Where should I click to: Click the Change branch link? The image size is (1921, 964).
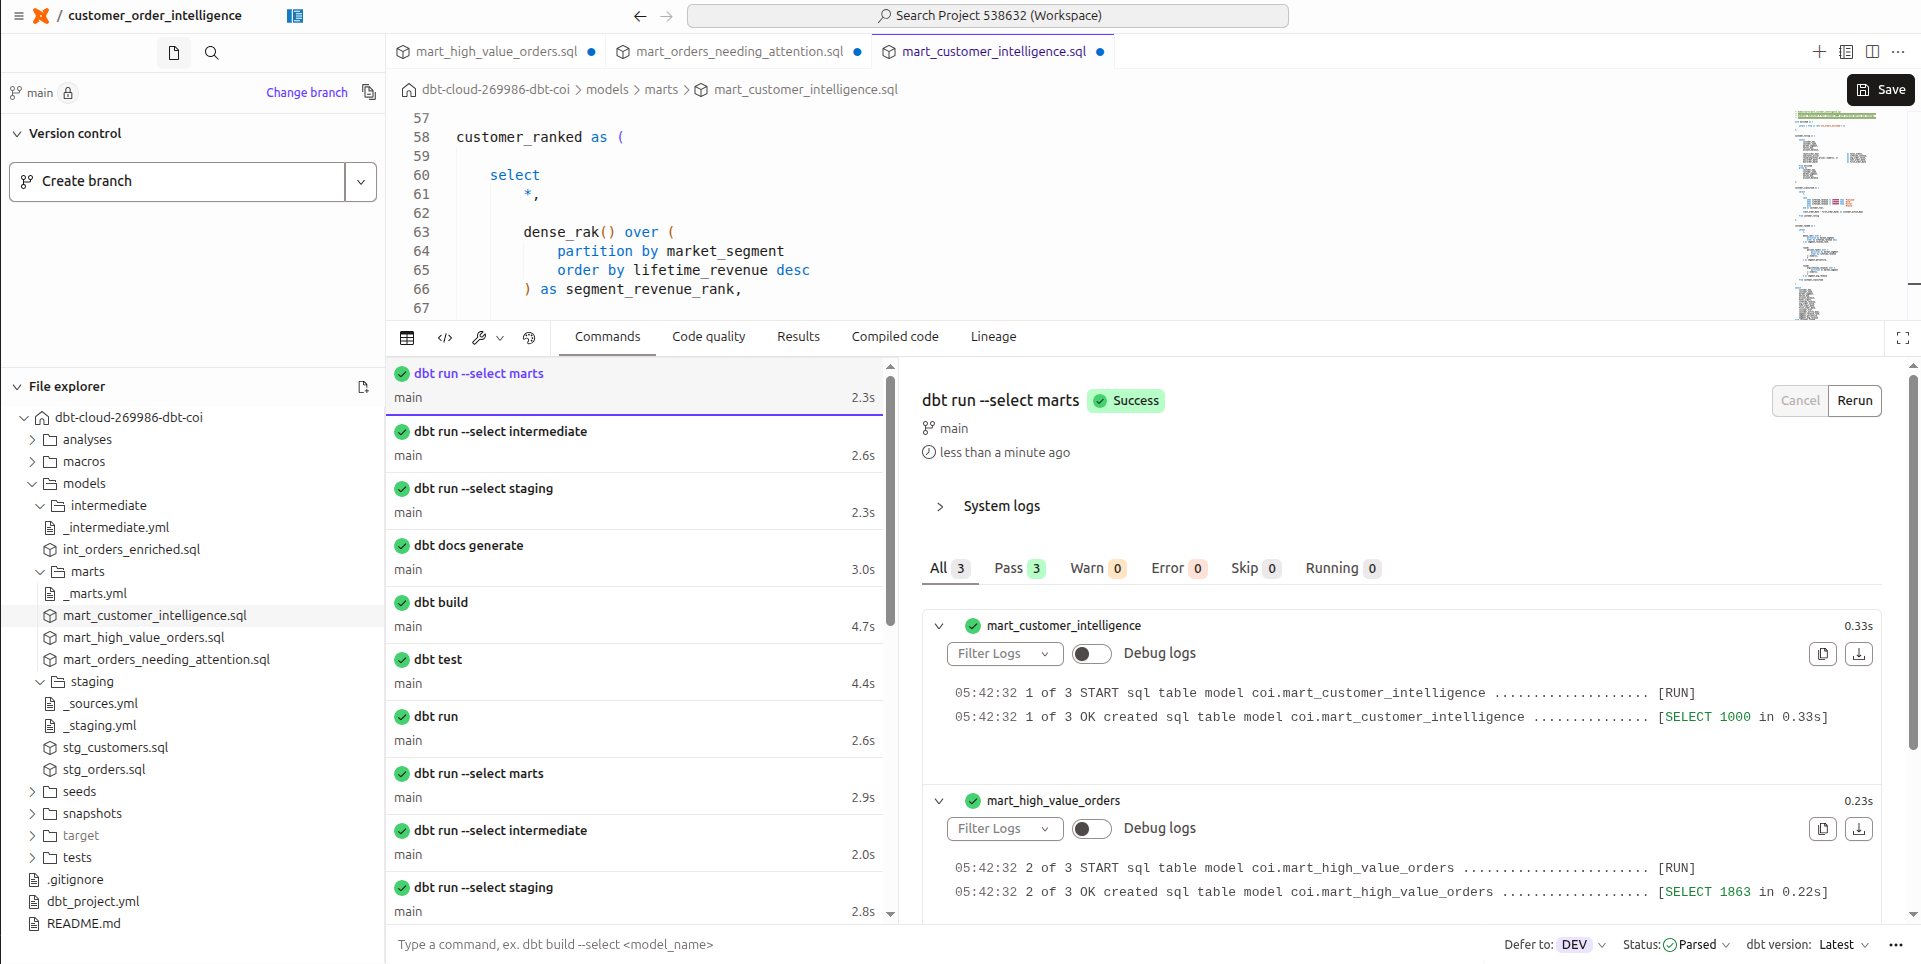click(x=307, y=93)
